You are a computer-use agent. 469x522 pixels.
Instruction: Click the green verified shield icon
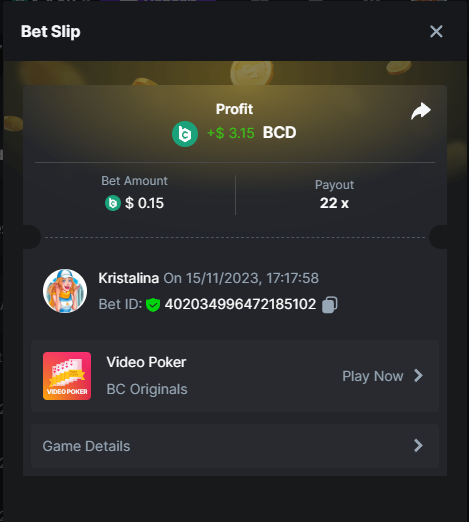coord(153,305)
